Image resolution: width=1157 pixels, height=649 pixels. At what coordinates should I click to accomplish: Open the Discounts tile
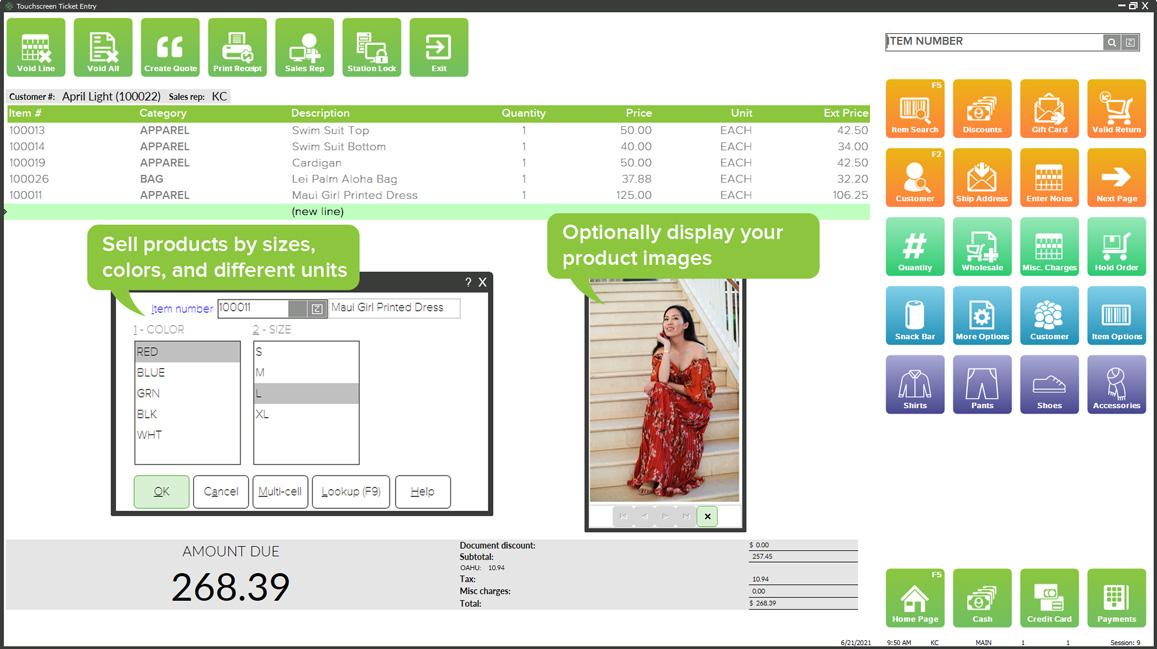982,109
